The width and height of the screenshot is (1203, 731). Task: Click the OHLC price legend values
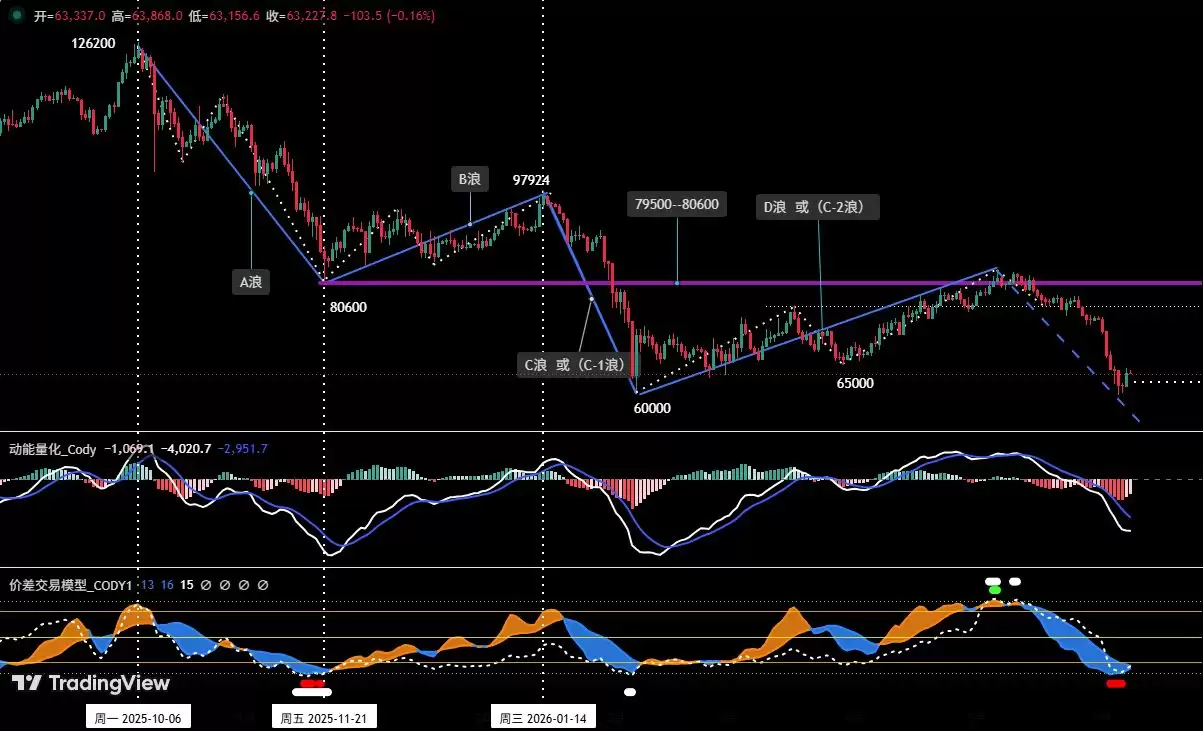pos(210,16)
